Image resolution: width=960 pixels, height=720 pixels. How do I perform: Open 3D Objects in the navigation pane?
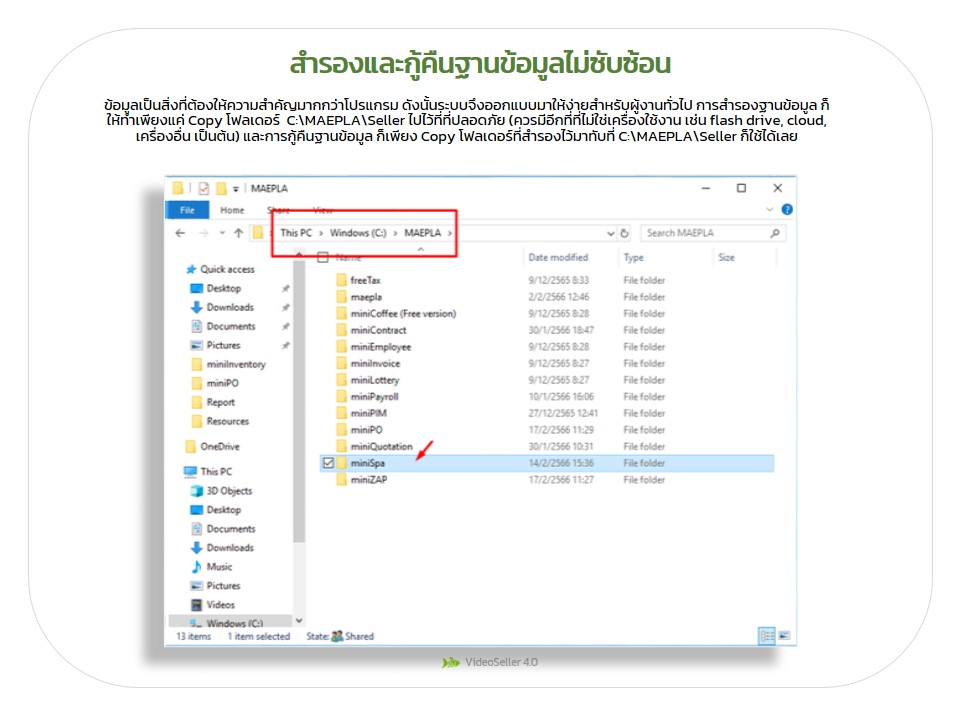coord(229,491)
